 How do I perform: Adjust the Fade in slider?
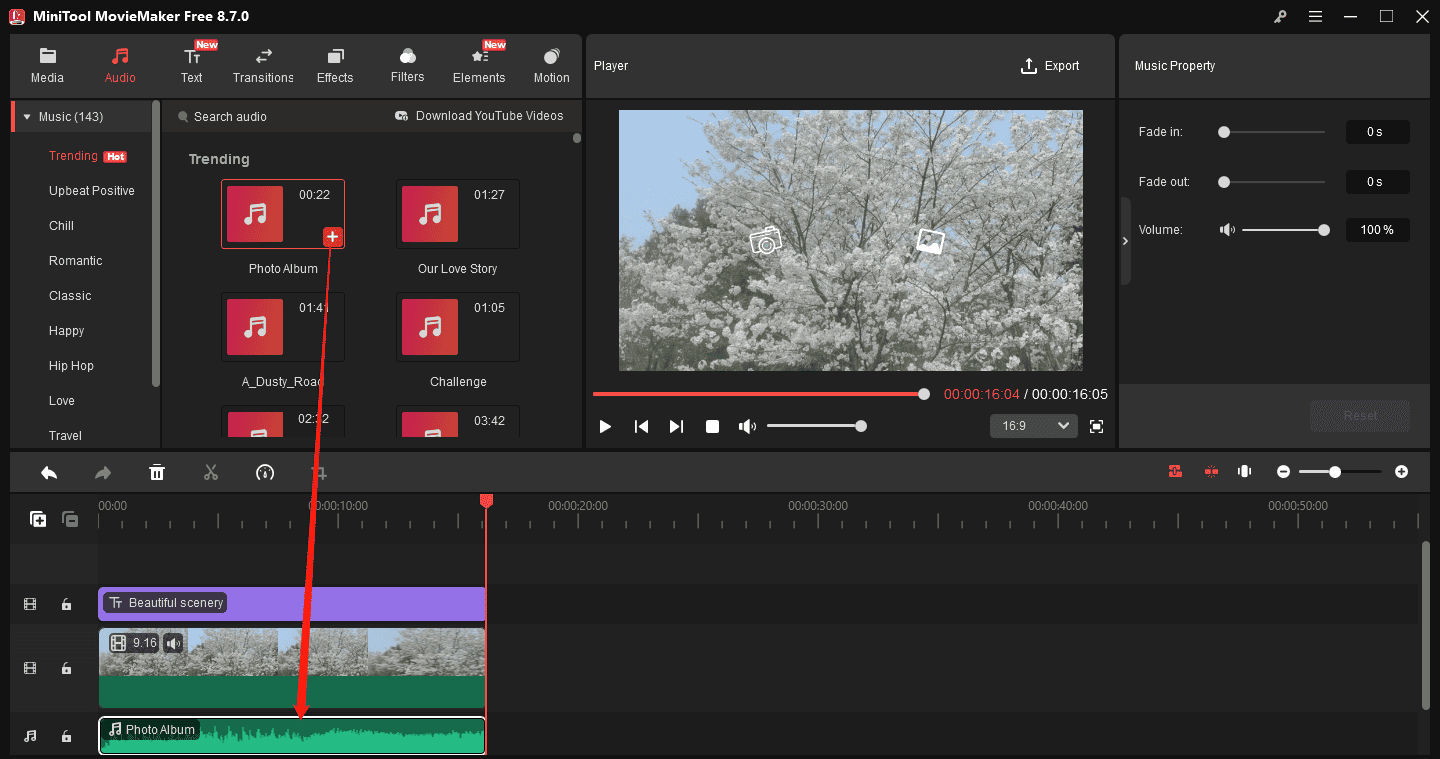coord(1272,132)
